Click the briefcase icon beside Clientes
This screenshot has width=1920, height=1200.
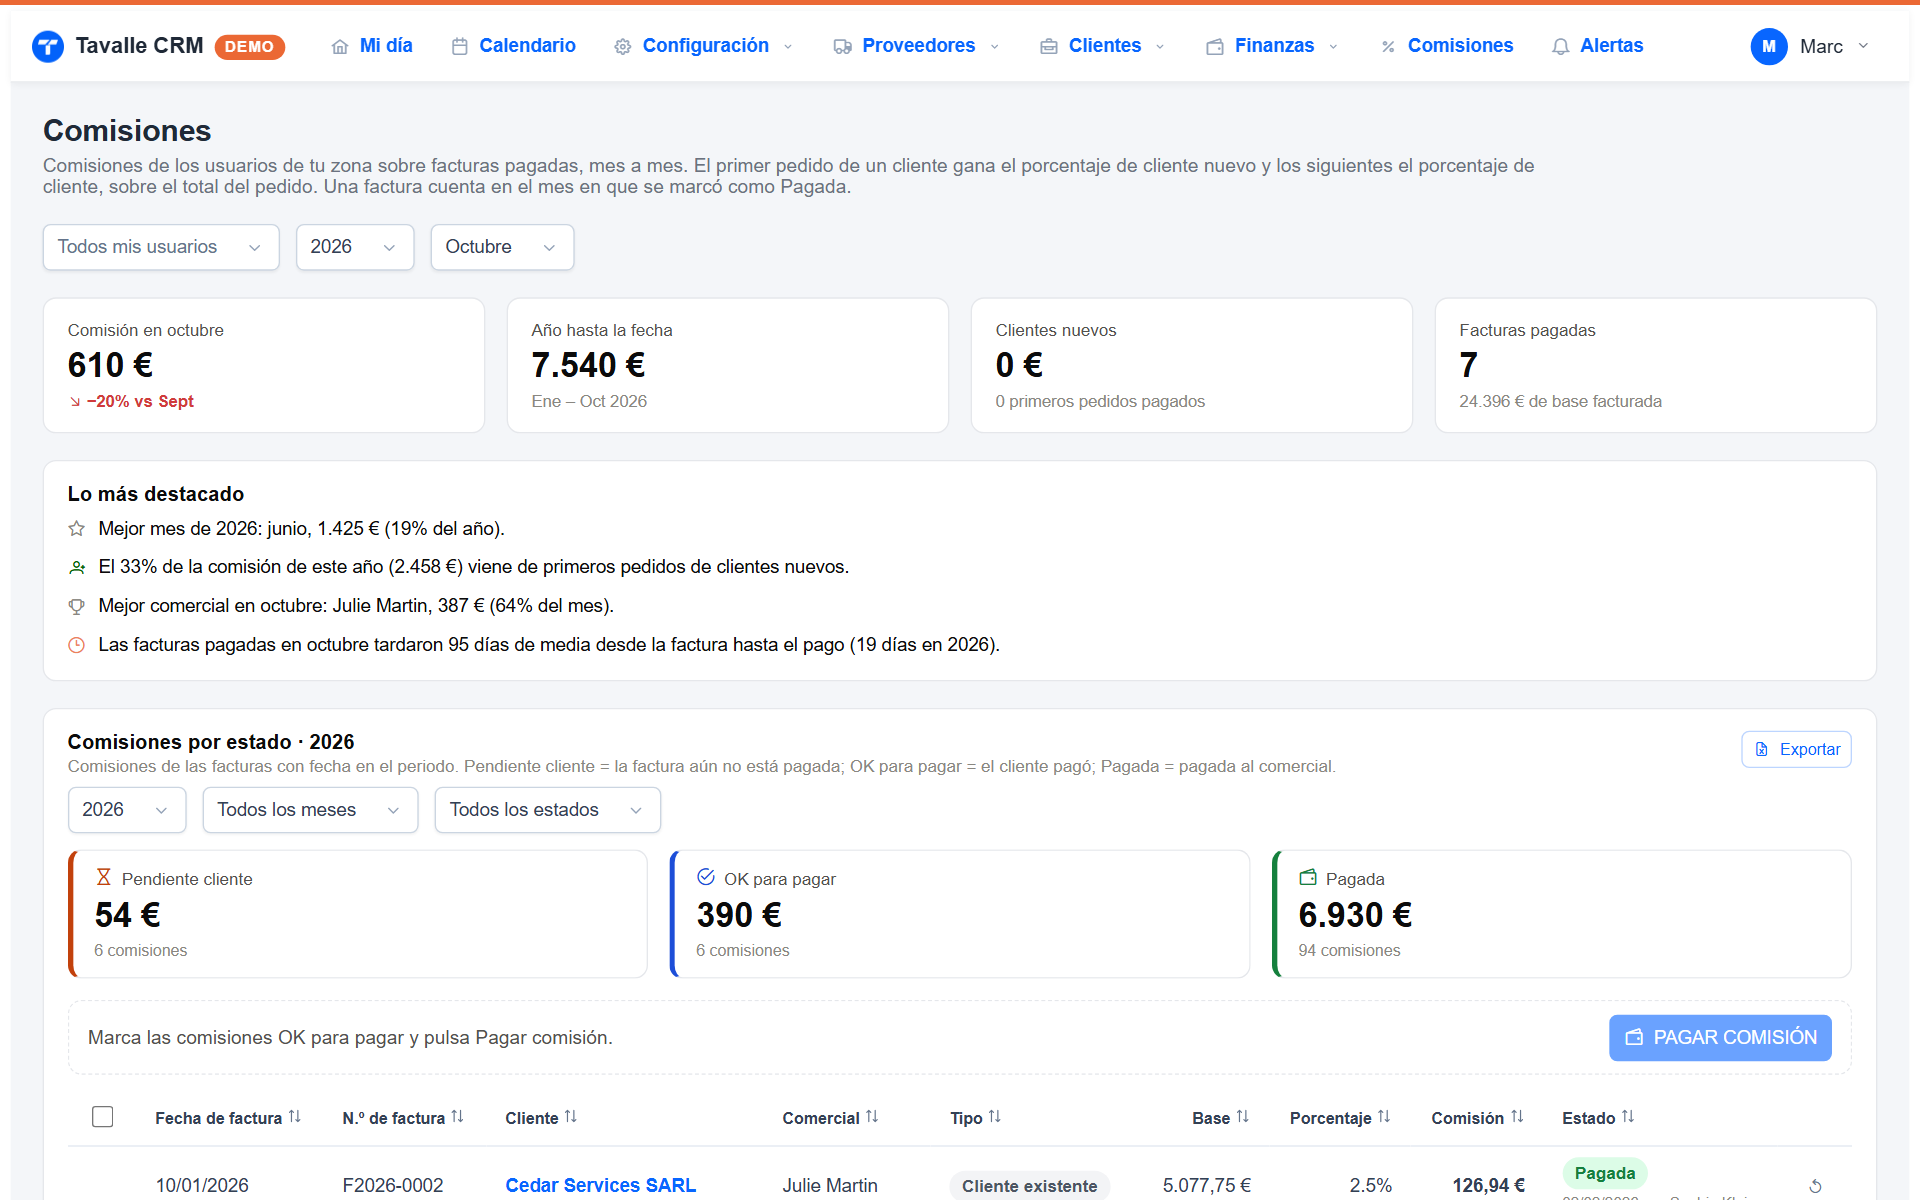pyautogui.click(x=1049, y=47)
